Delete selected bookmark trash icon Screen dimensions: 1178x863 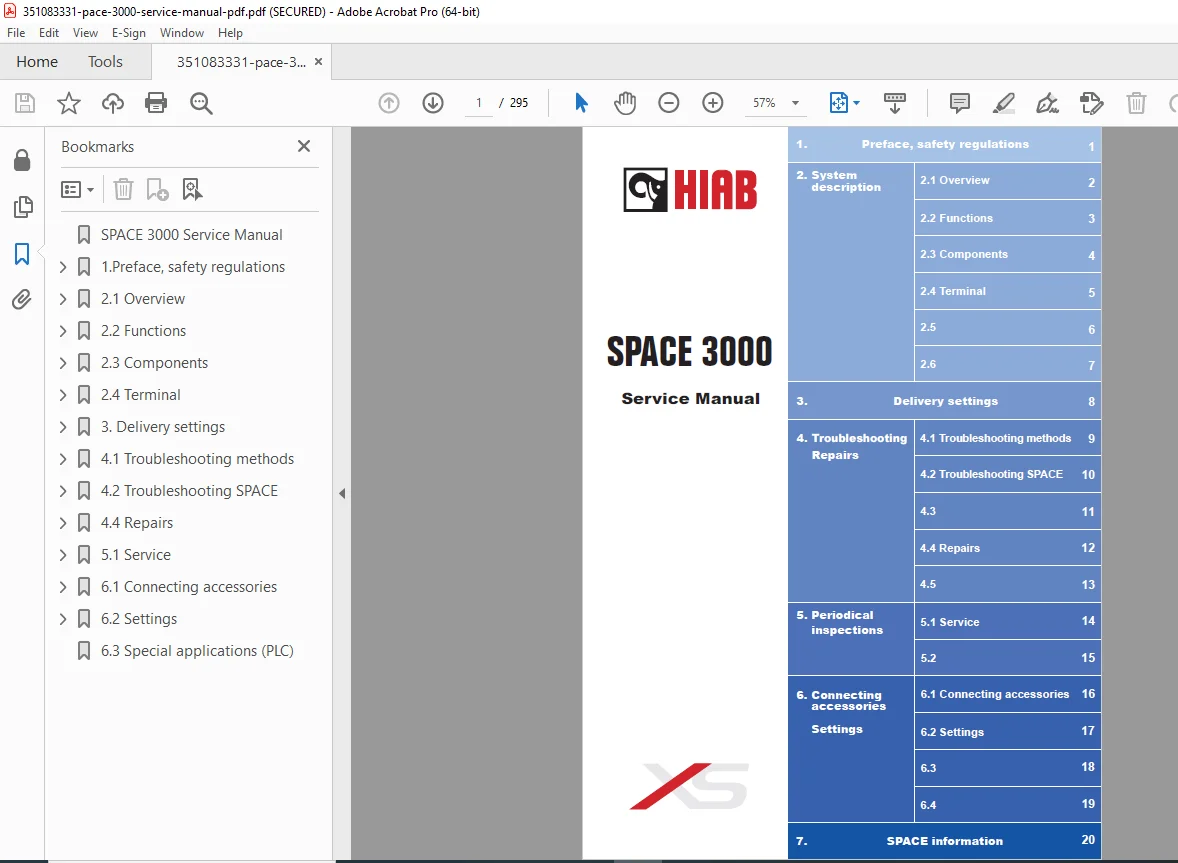coord(123,189)
